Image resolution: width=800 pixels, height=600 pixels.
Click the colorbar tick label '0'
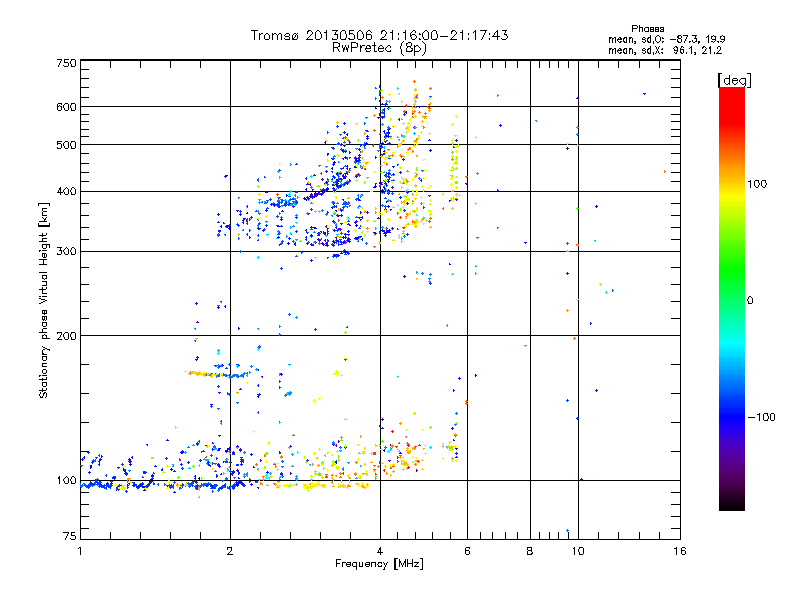tap(750, 301)
